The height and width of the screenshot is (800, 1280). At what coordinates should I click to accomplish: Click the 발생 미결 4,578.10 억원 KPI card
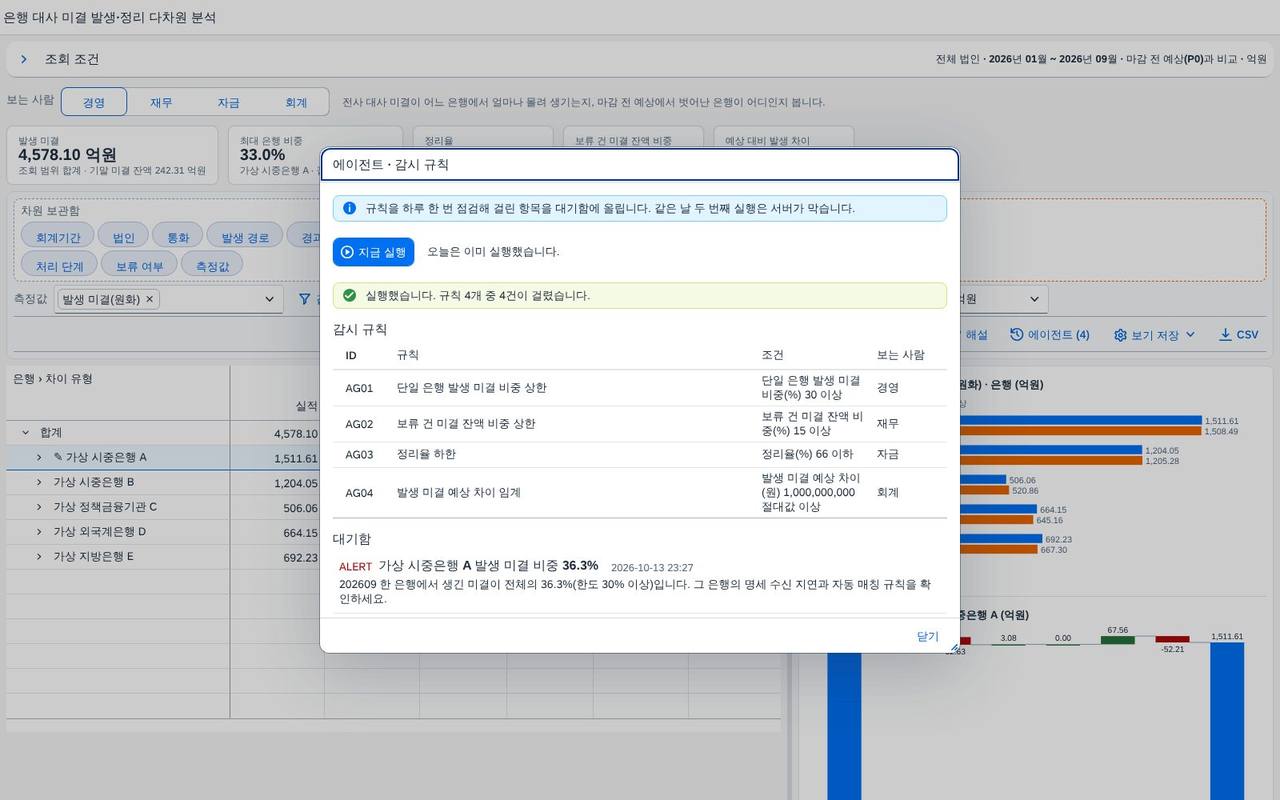click(112, 156)
